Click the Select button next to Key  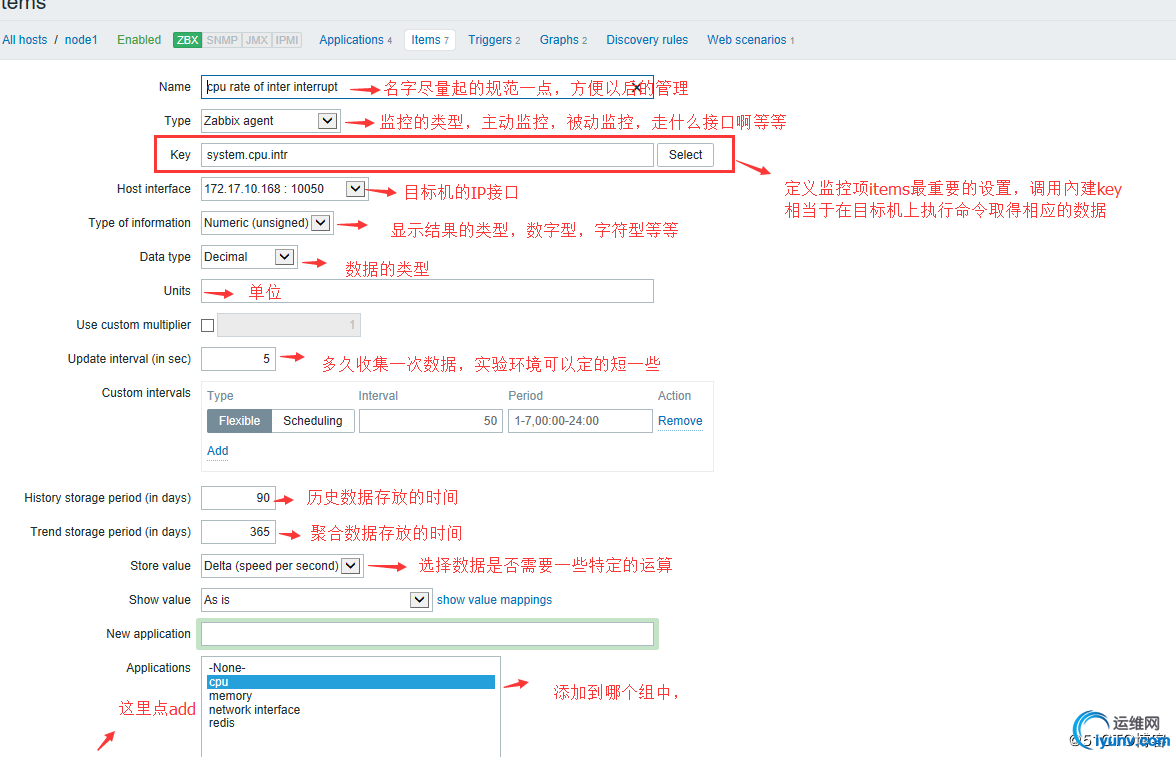click(x=686, y=155)
